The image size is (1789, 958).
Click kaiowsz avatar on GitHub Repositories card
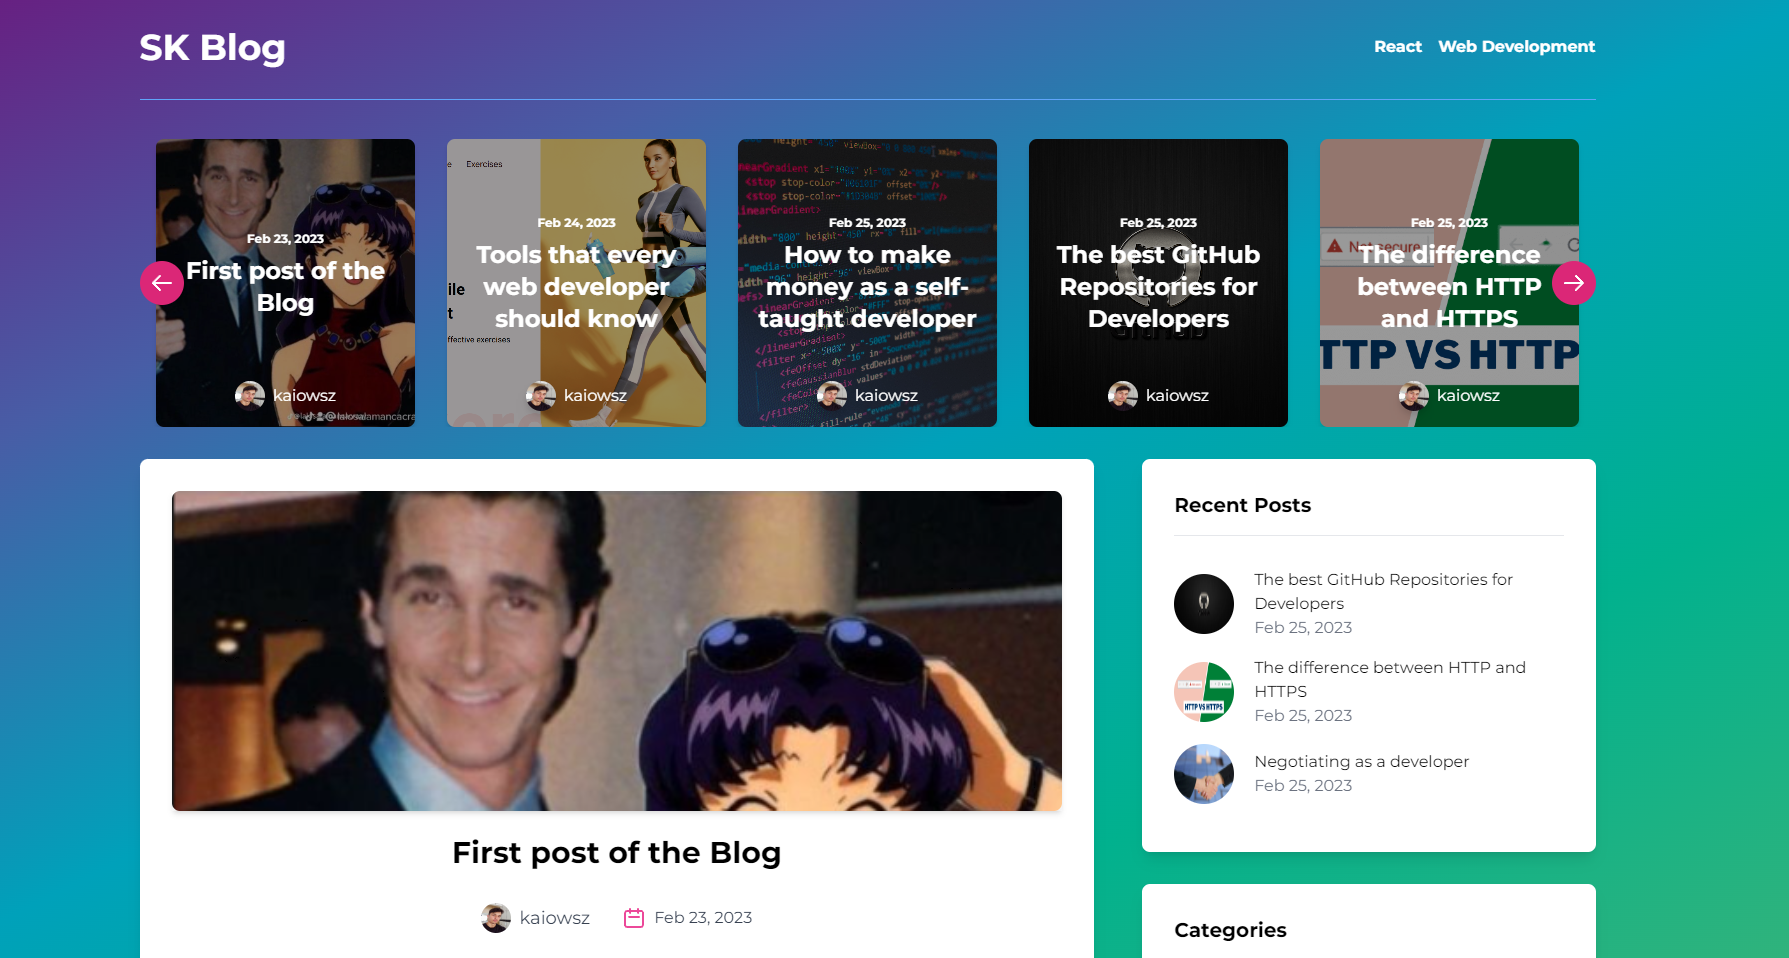[x=1123, y=396]
